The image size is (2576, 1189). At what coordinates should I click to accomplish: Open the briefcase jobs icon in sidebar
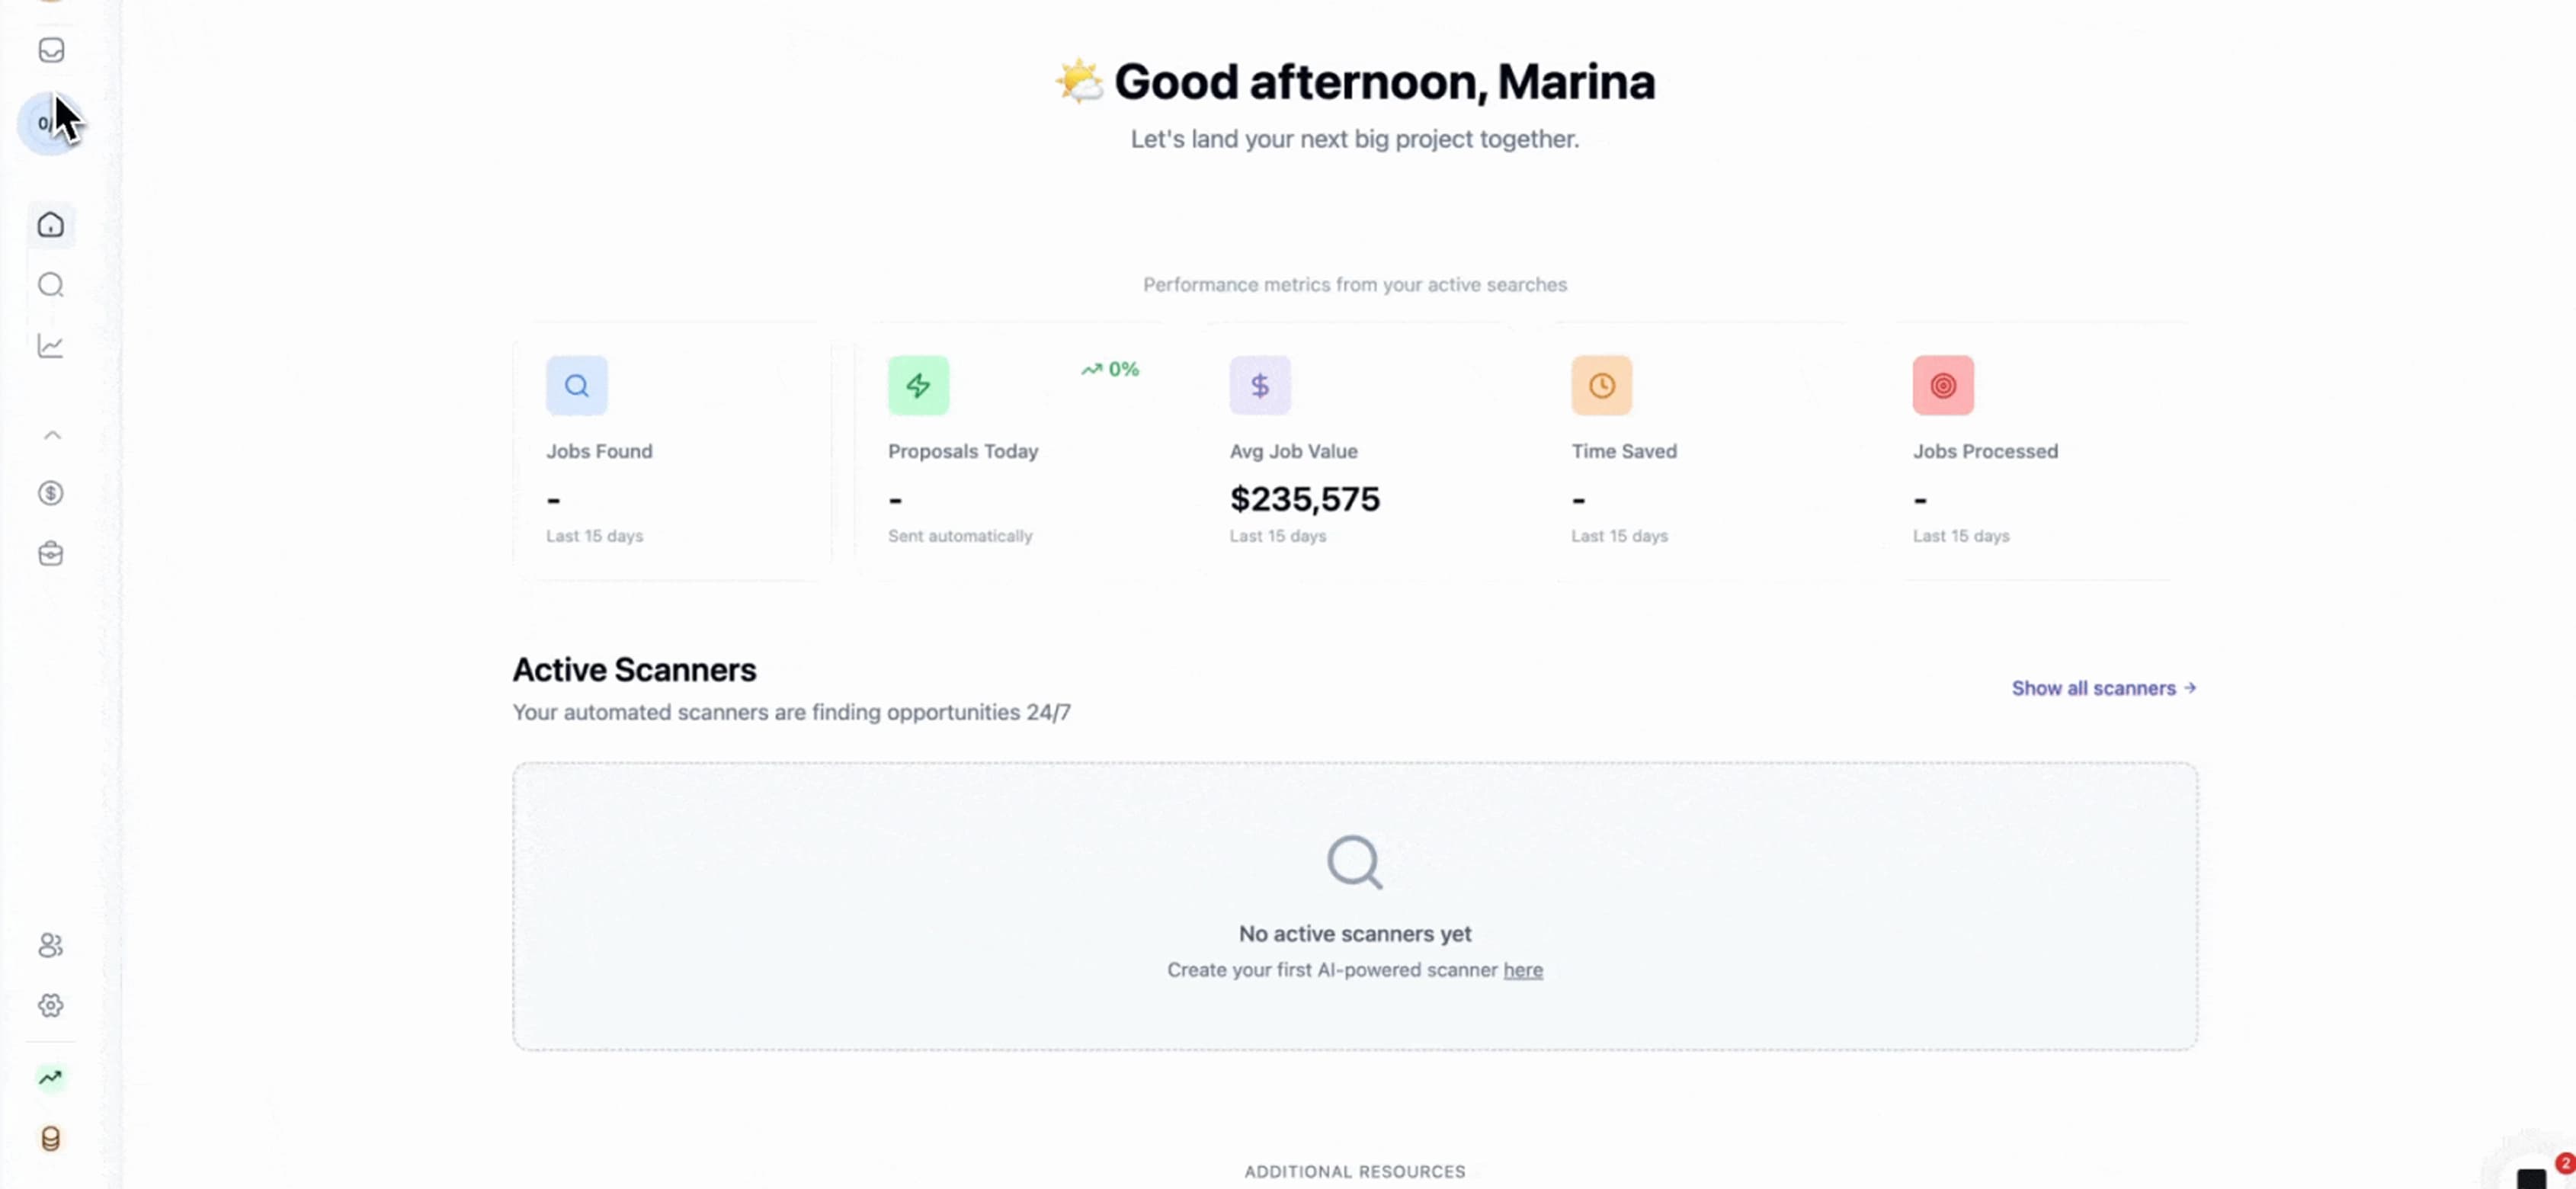click(x=51, y=554)
